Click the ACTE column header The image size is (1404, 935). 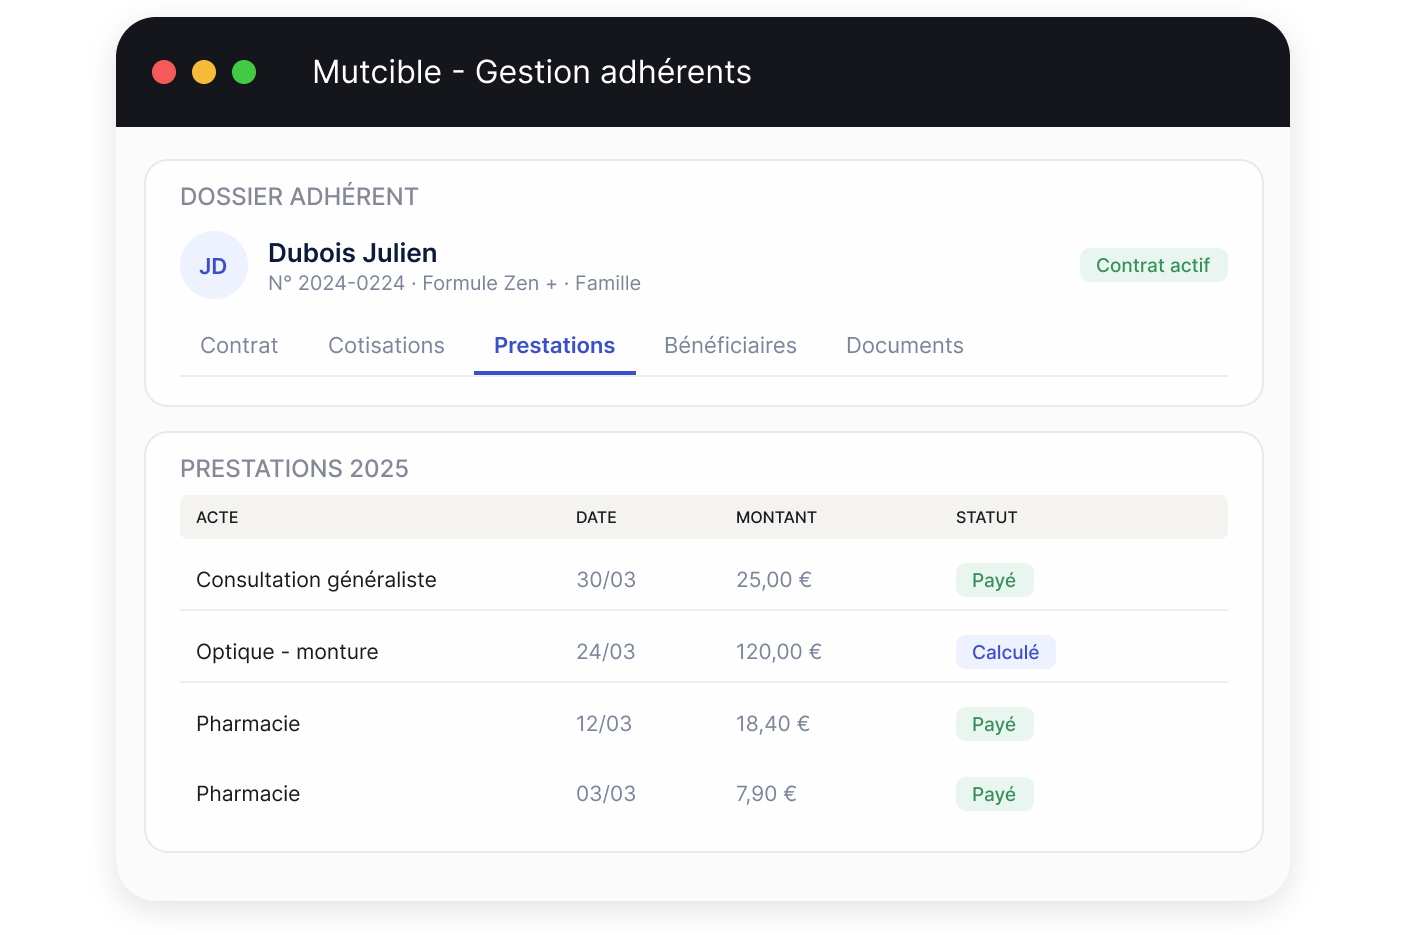pos(217,517)
